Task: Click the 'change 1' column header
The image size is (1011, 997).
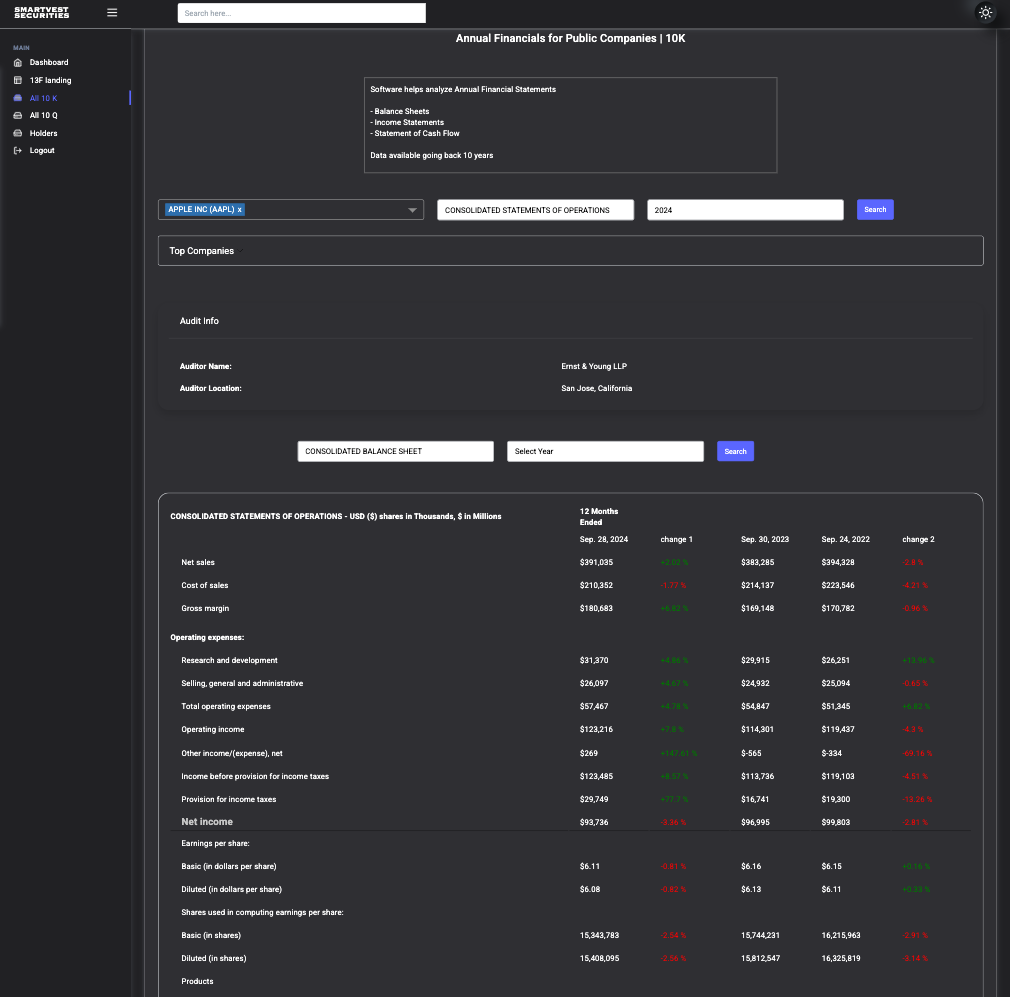Action: tap(676, 540)
